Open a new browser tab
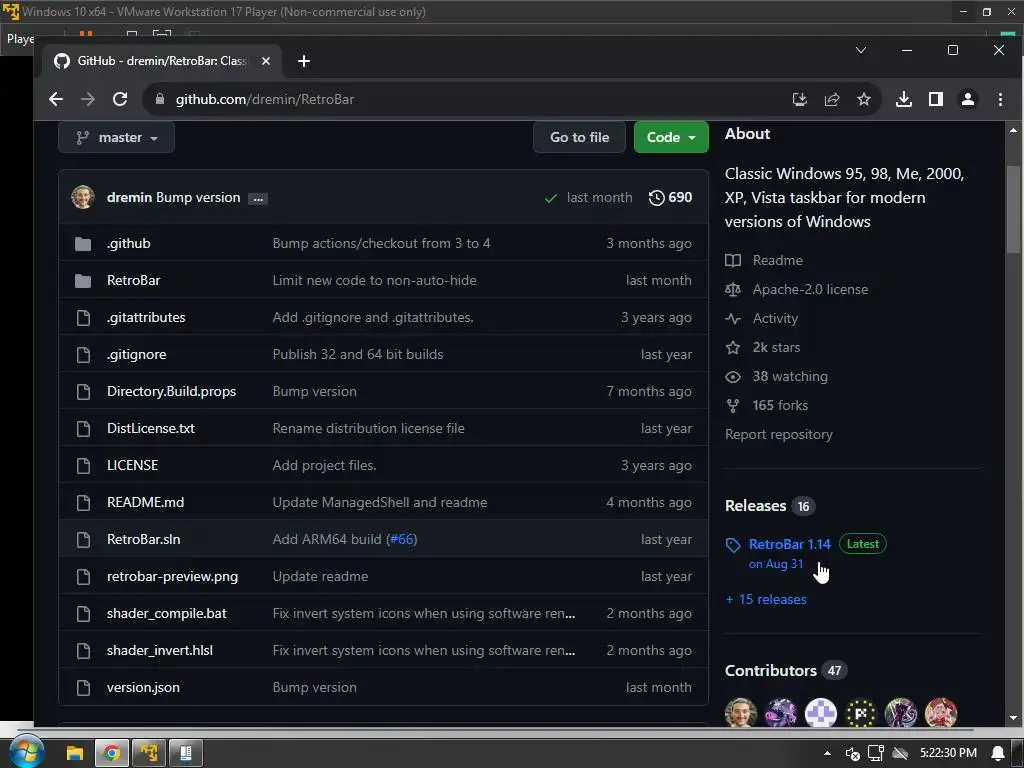 click(304, 61)
